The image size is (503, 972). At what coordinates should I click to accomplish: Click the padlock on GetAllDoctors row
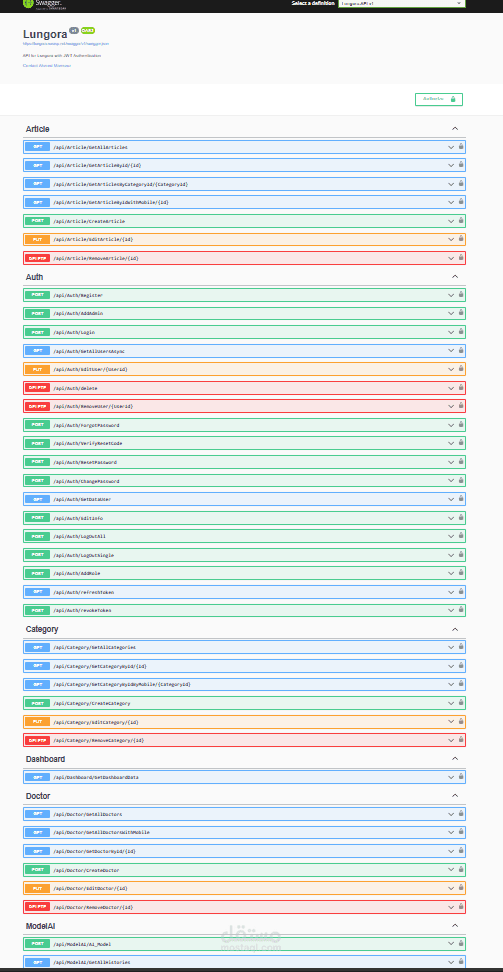pyautogui.click(x=461, y=814)
